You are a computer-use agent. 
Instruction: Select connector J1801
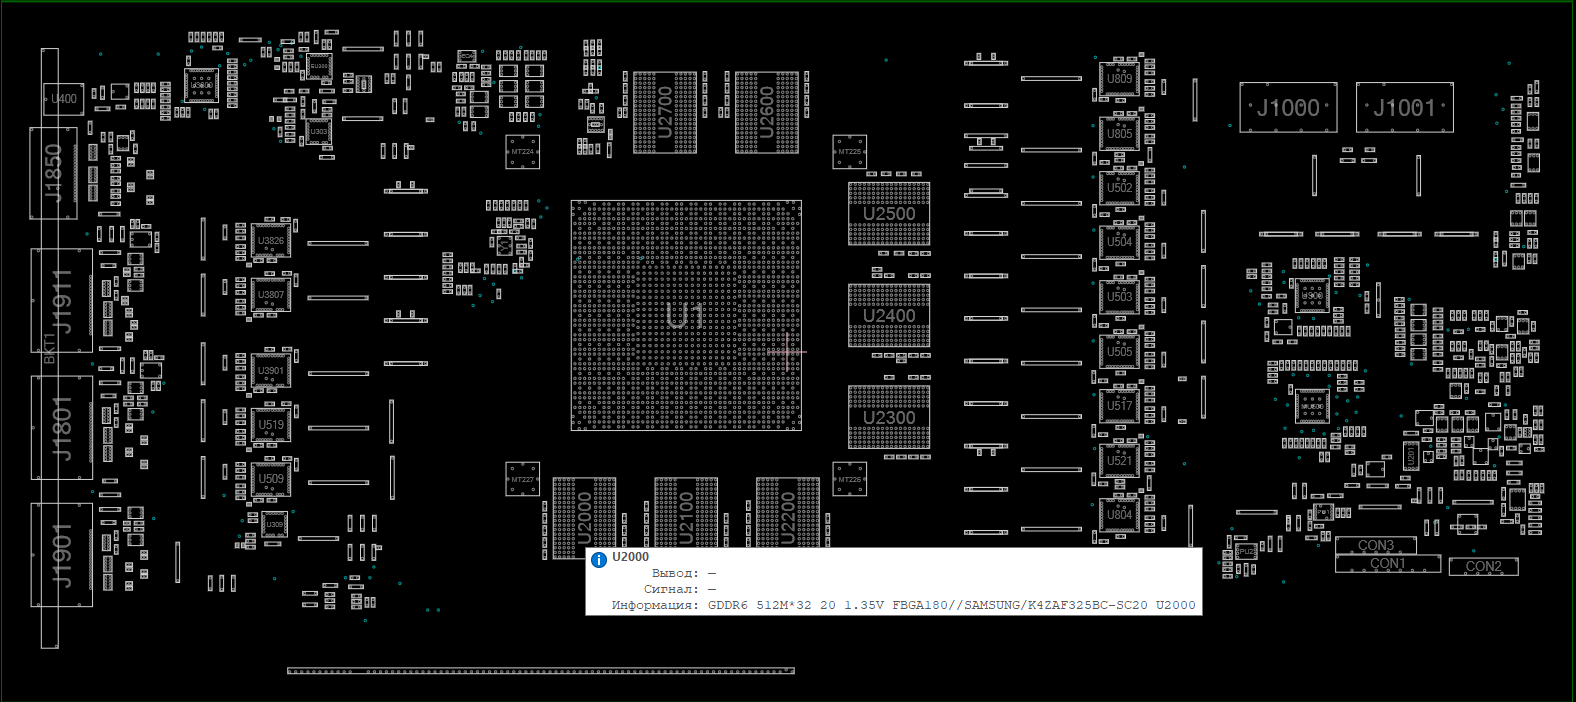(62, 428)
